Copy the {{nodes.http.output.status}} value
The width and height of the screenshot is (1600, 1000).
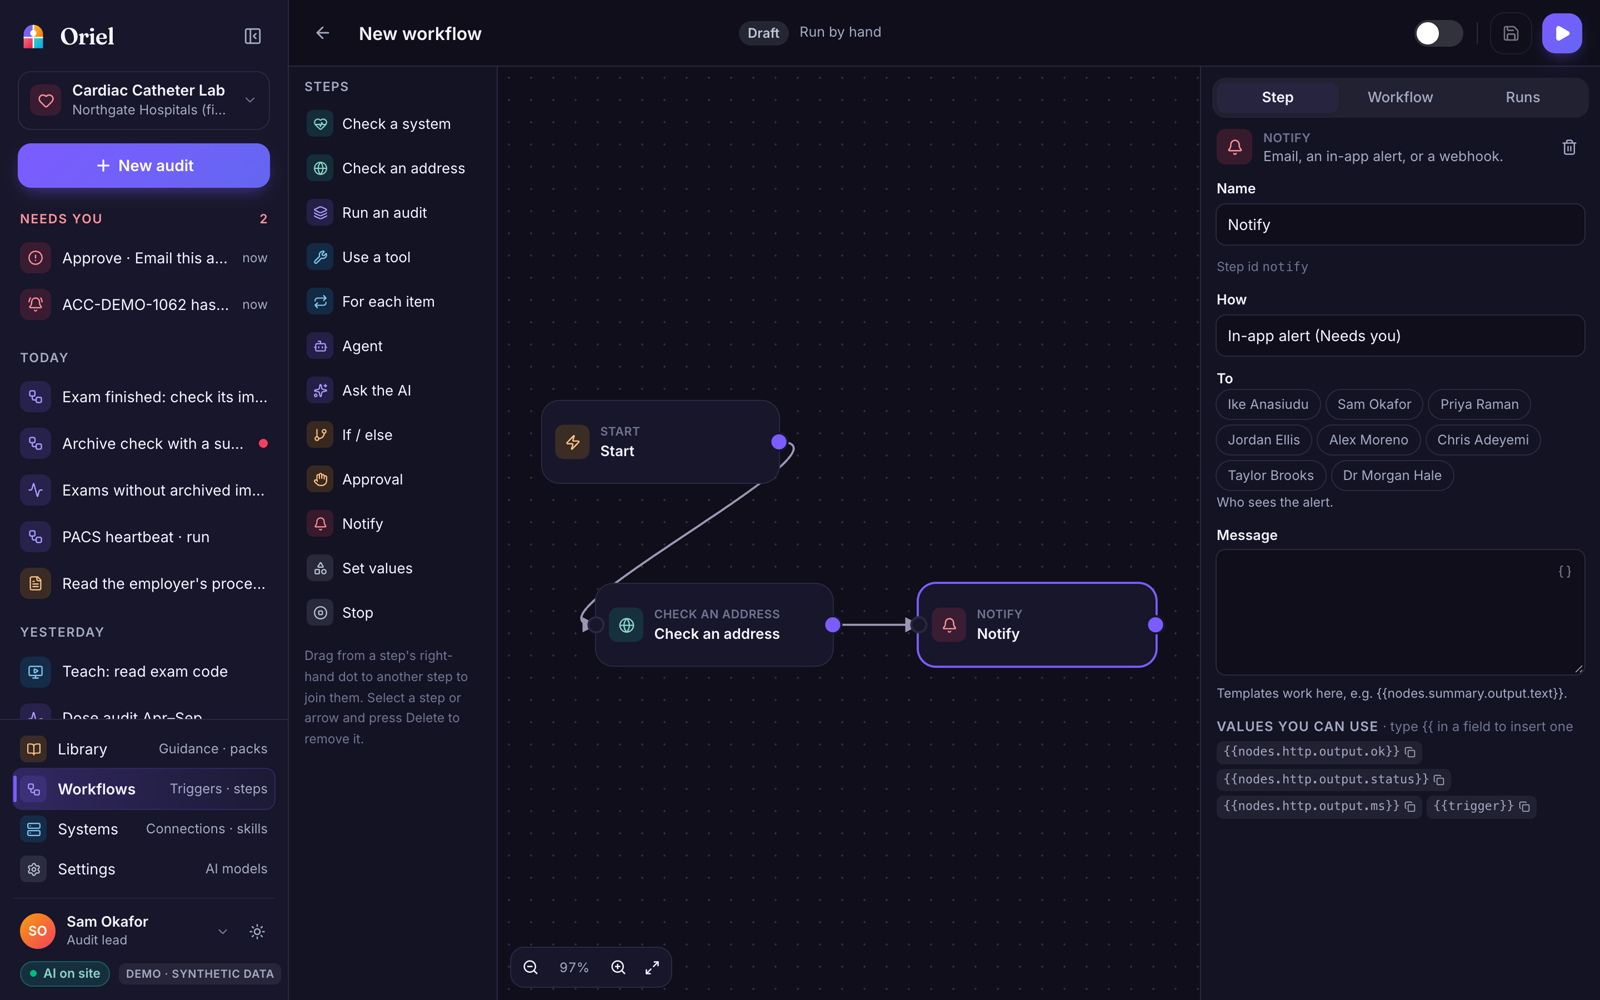(x=1439, y=779)
